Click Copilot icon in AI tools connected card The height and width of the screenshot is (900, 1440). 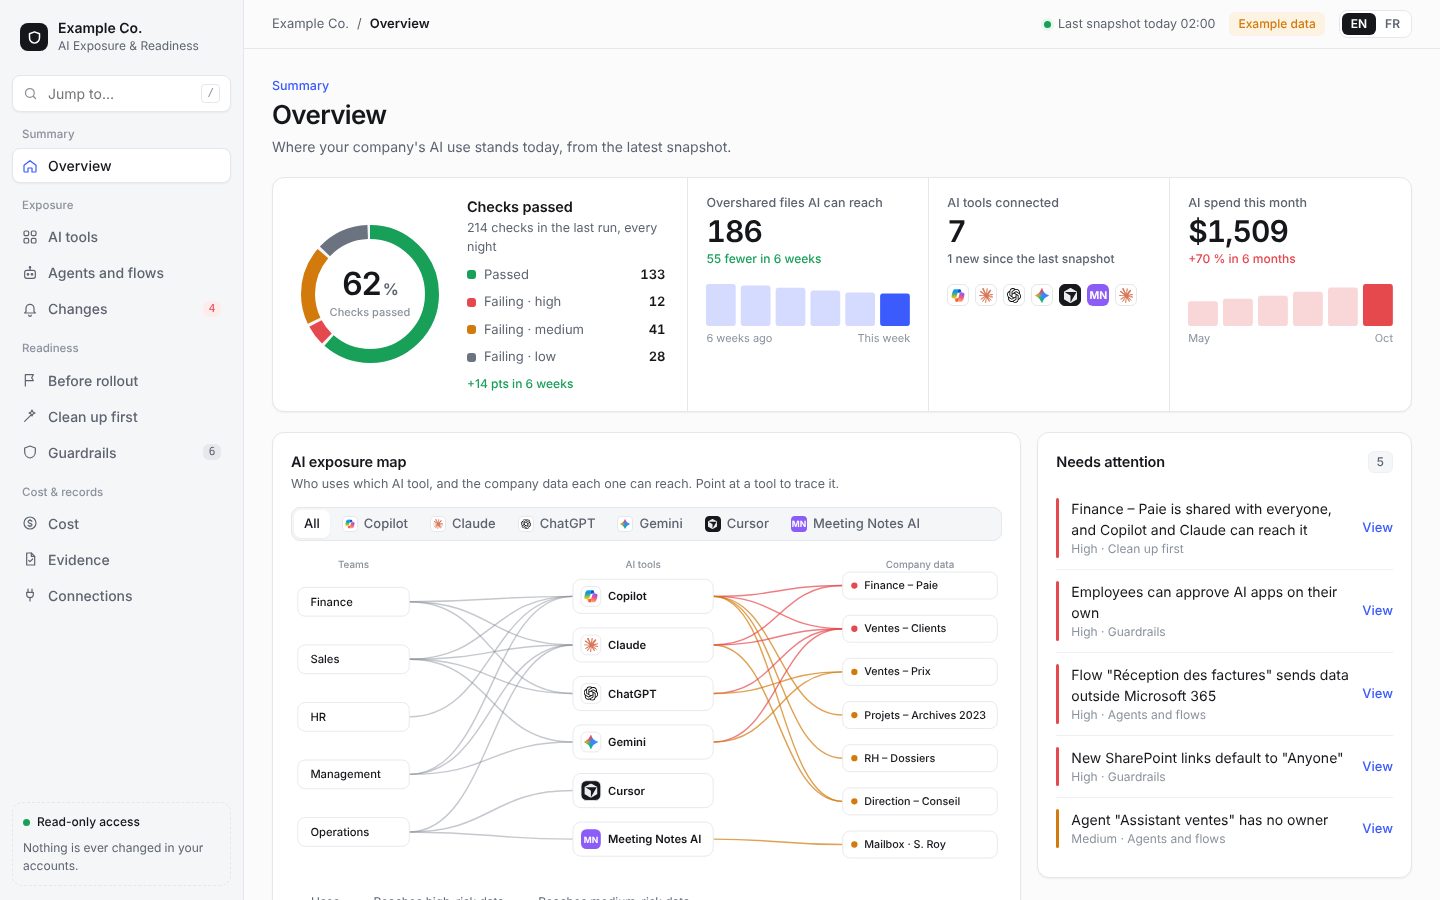pos(958,295)
